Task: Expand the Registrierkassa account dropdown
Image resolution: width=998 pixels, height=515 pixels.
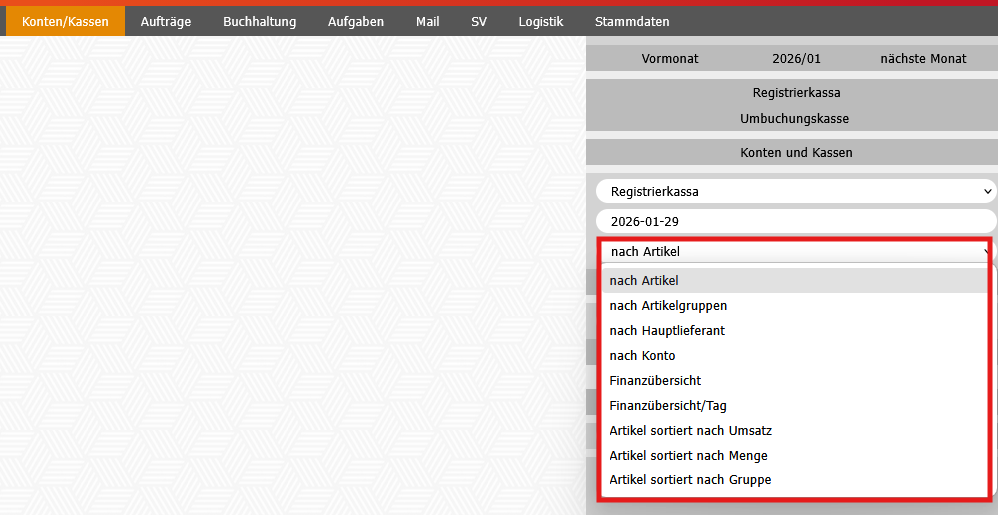Action: (x=796, y=191)
